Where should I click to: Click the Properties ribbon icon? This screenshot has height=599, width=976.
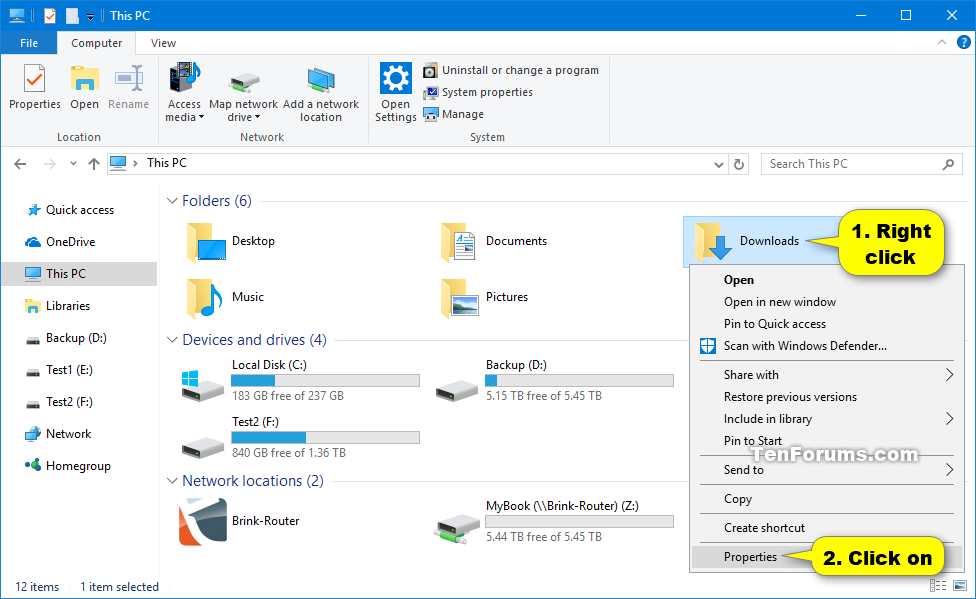point(35,80)
